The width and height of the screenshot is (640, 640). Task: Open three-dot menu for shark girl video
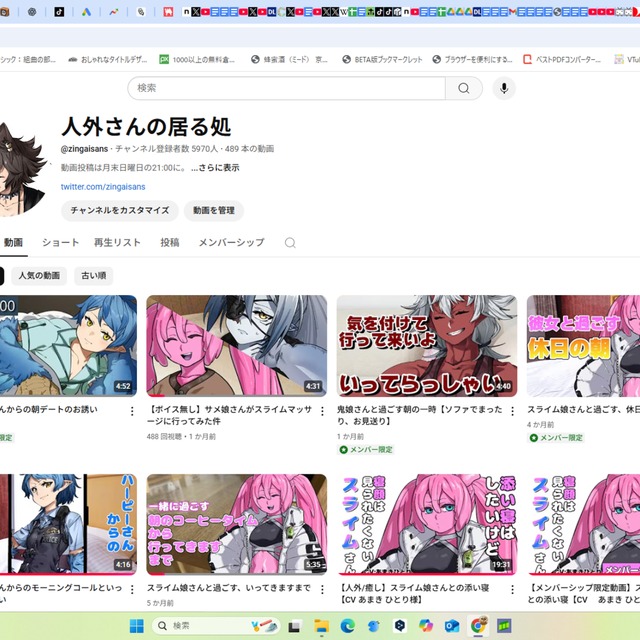pos(323,410)
